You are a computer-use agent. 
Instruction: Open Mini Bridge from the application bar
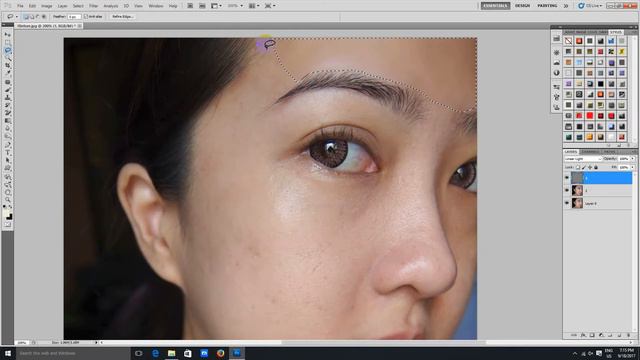[x=202, y=6]
